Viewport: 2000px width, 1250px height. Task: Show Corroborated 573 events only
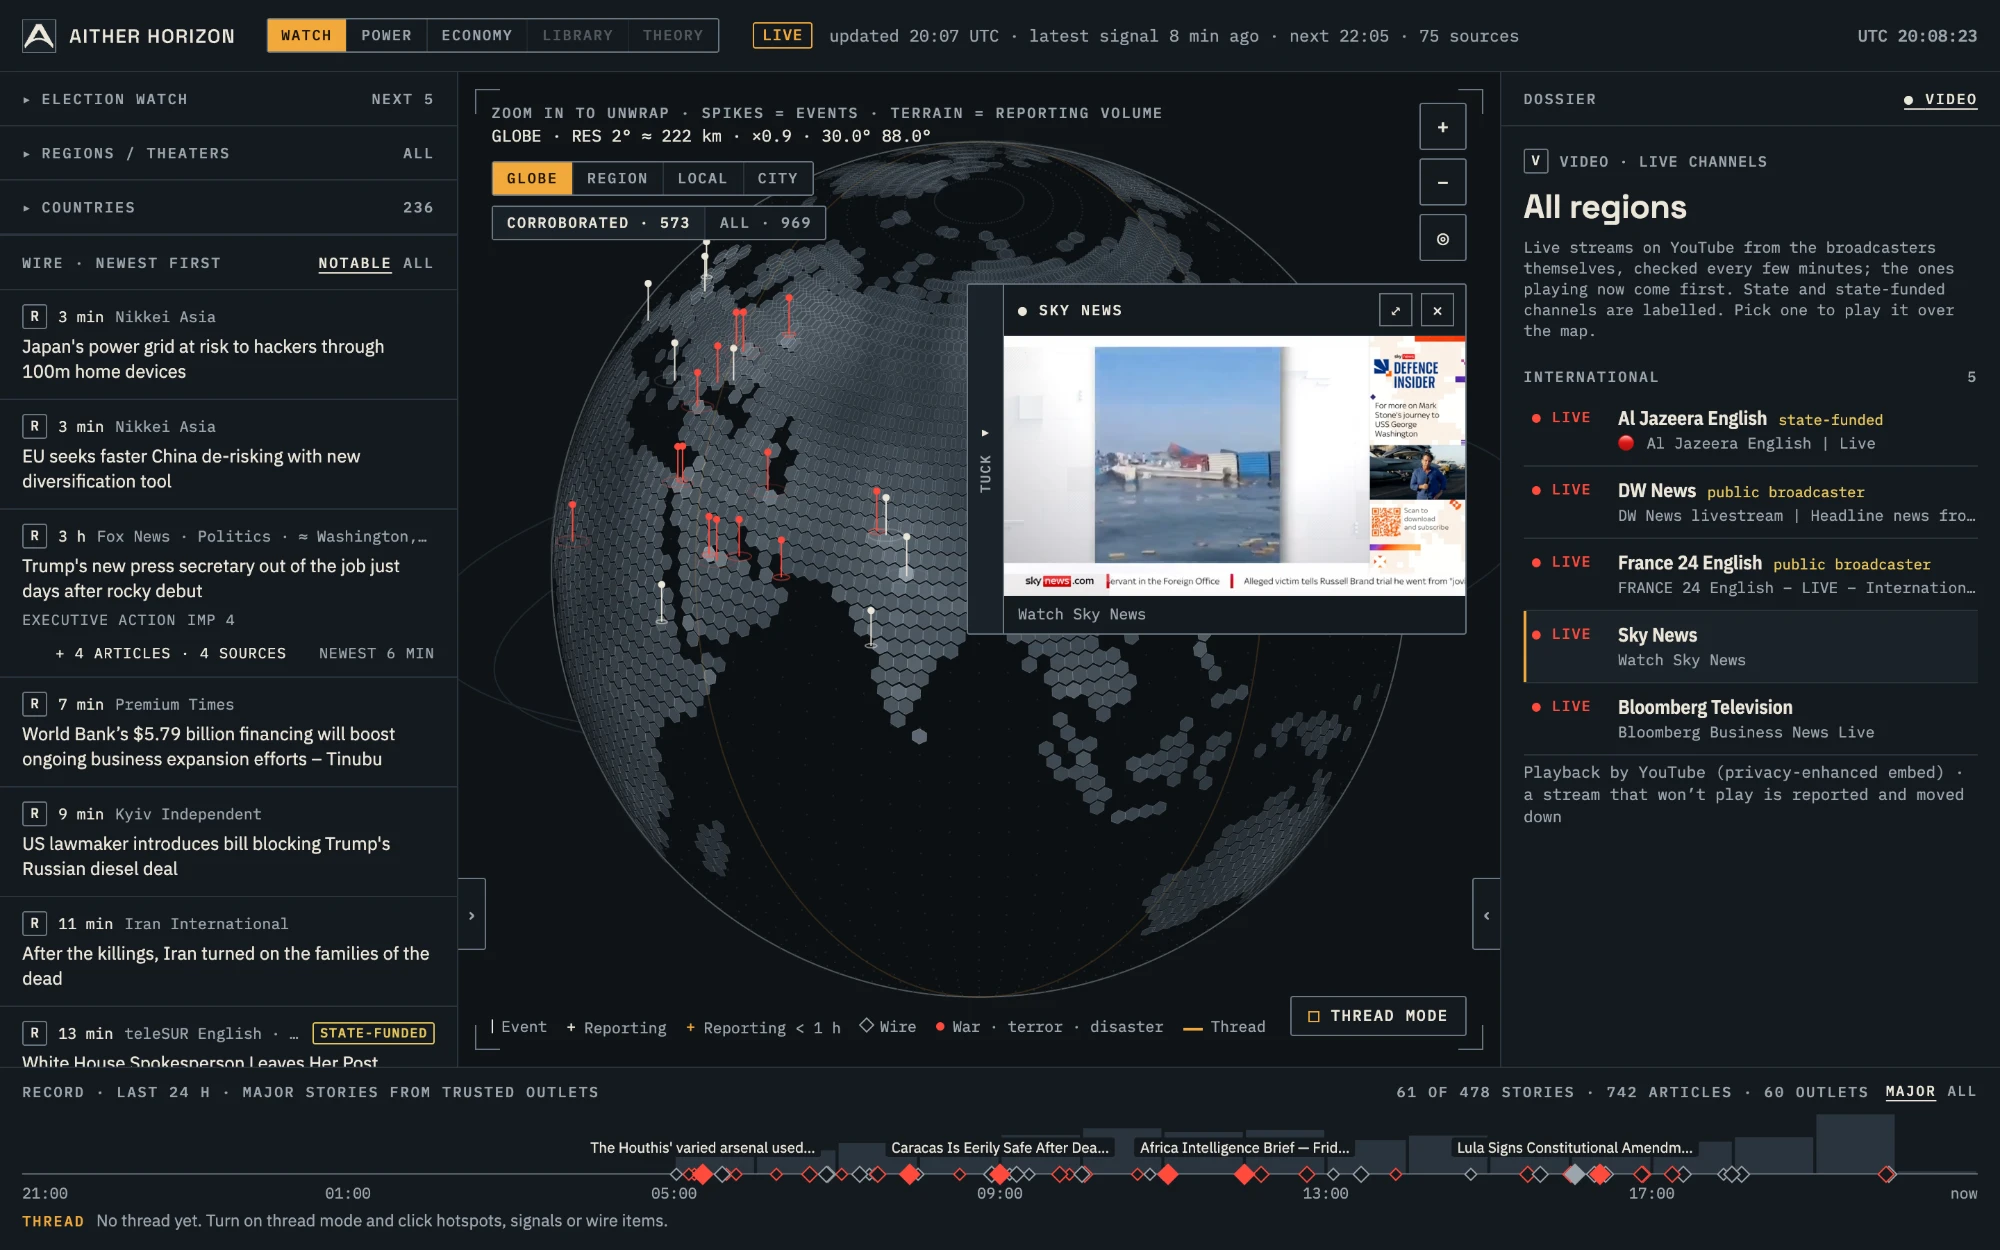tap(598, 223)
